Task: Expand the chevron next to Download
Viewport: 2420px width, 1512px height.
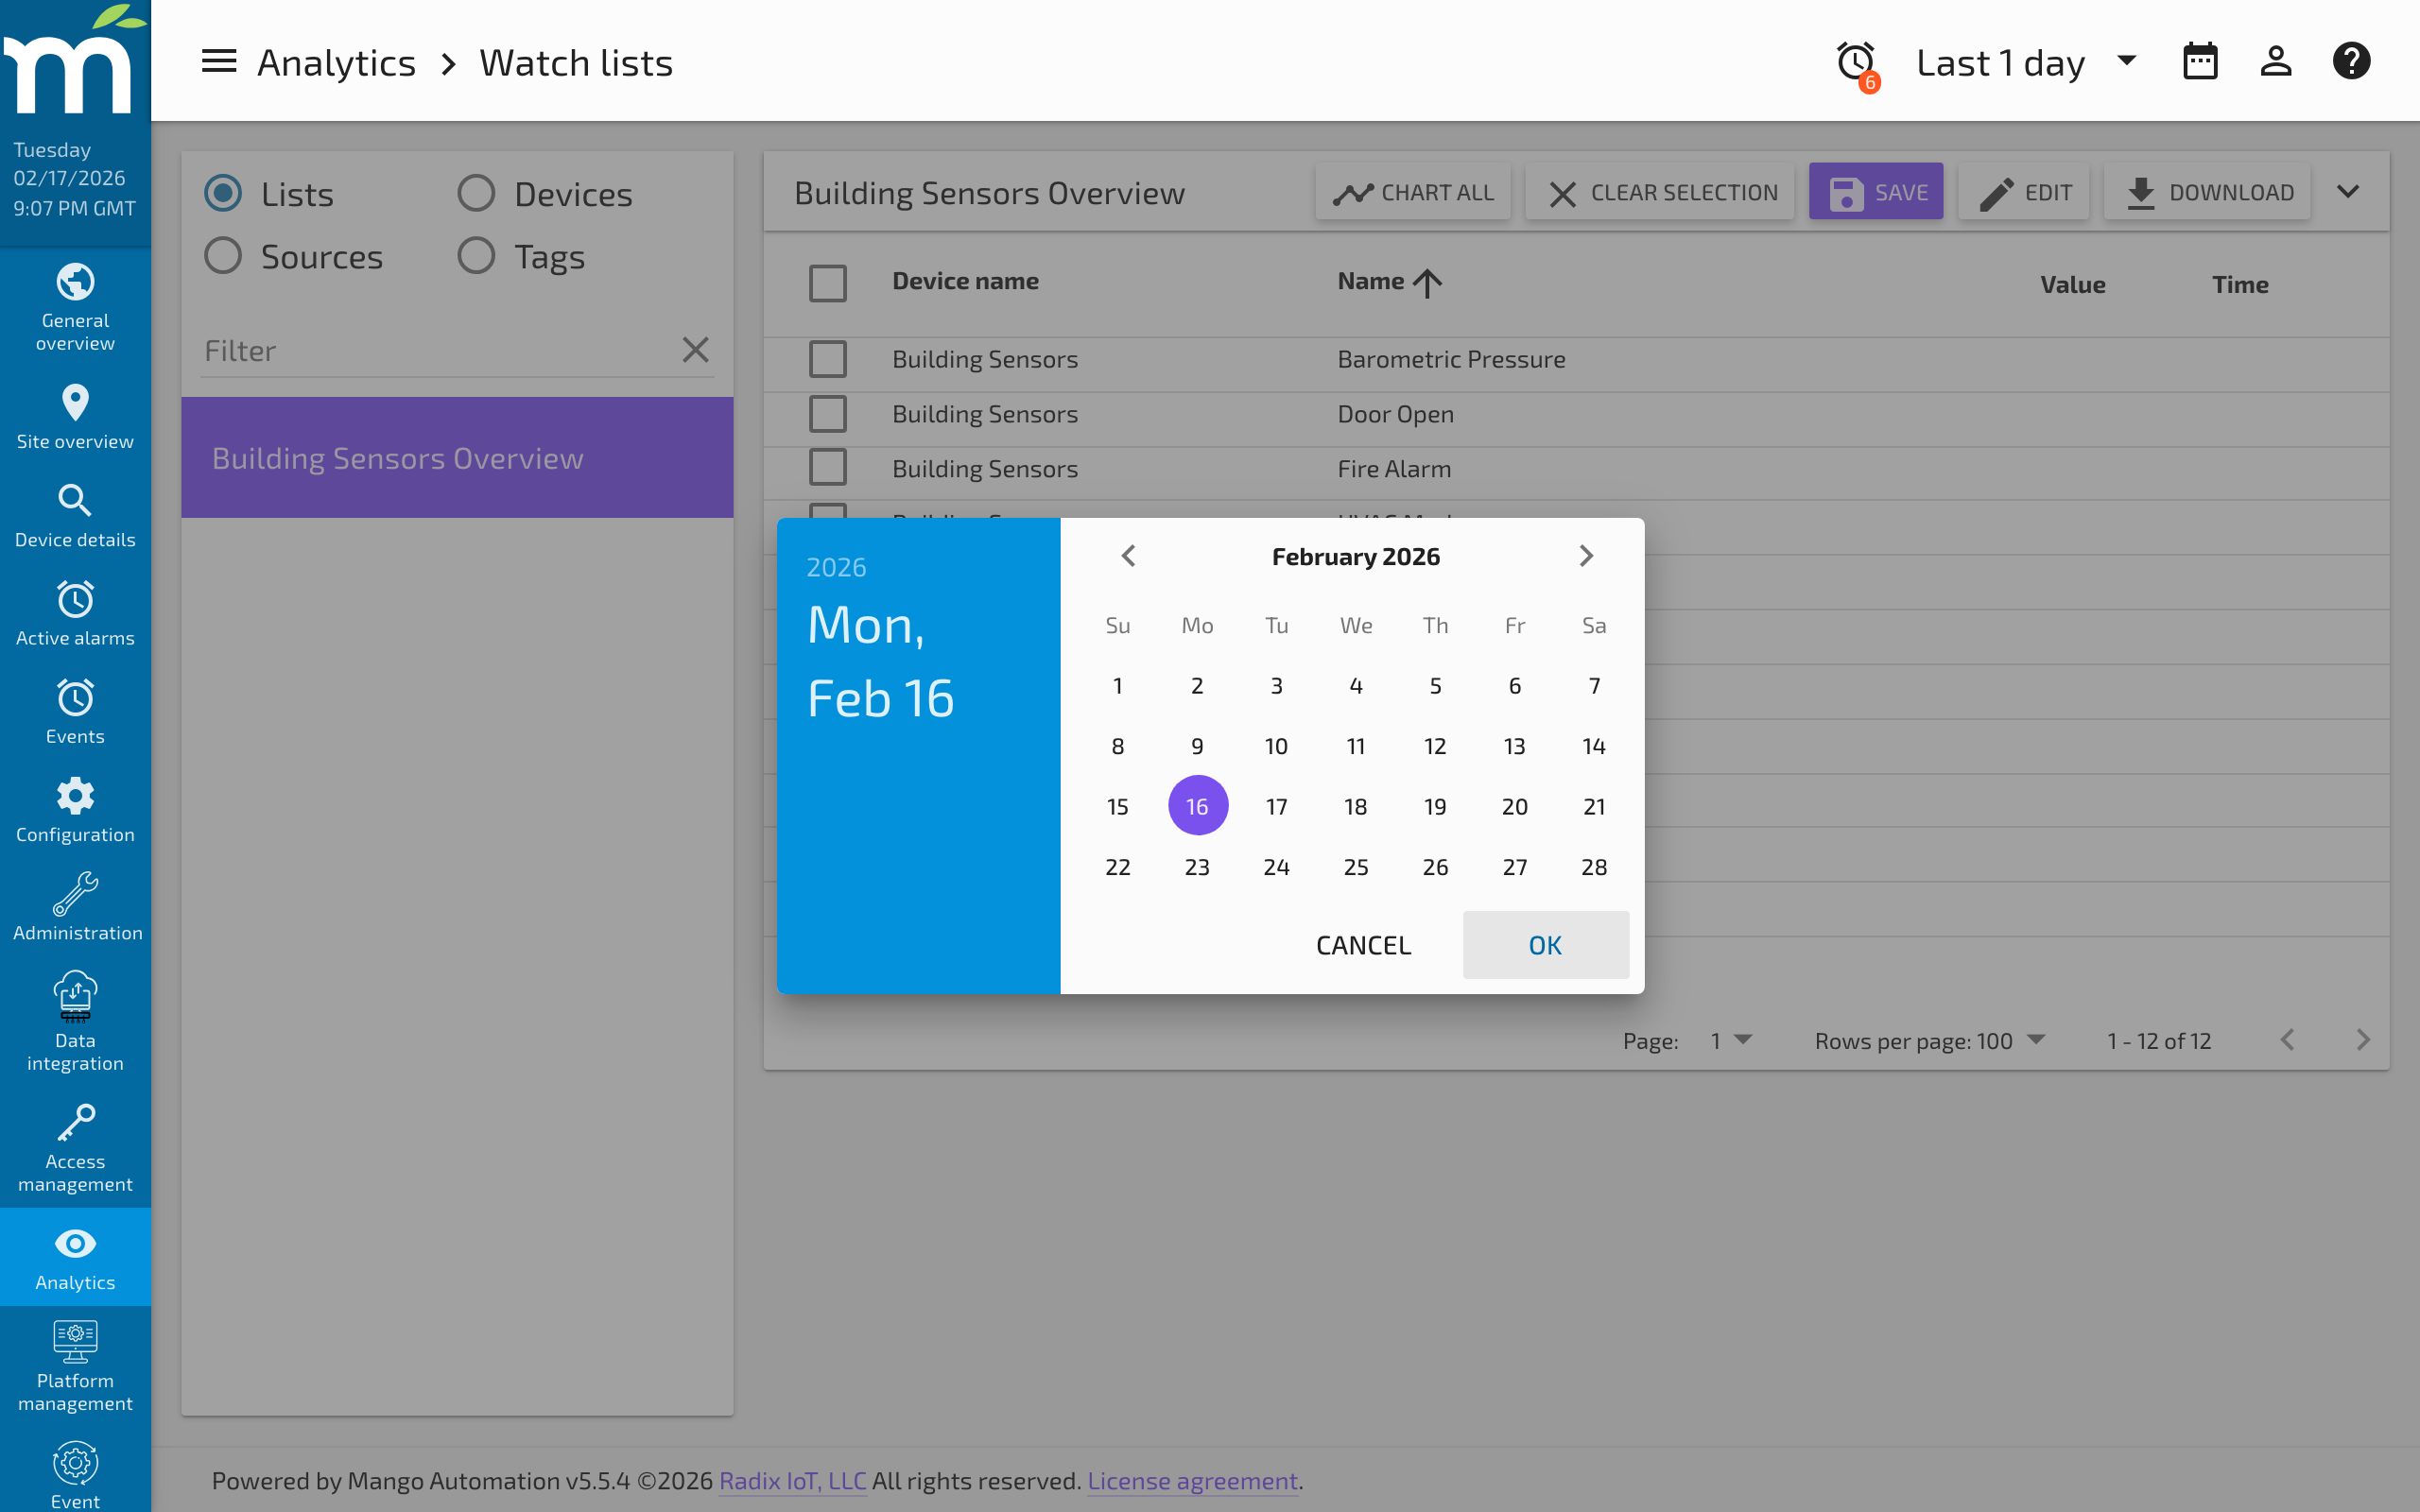Action: point(2348,191)
